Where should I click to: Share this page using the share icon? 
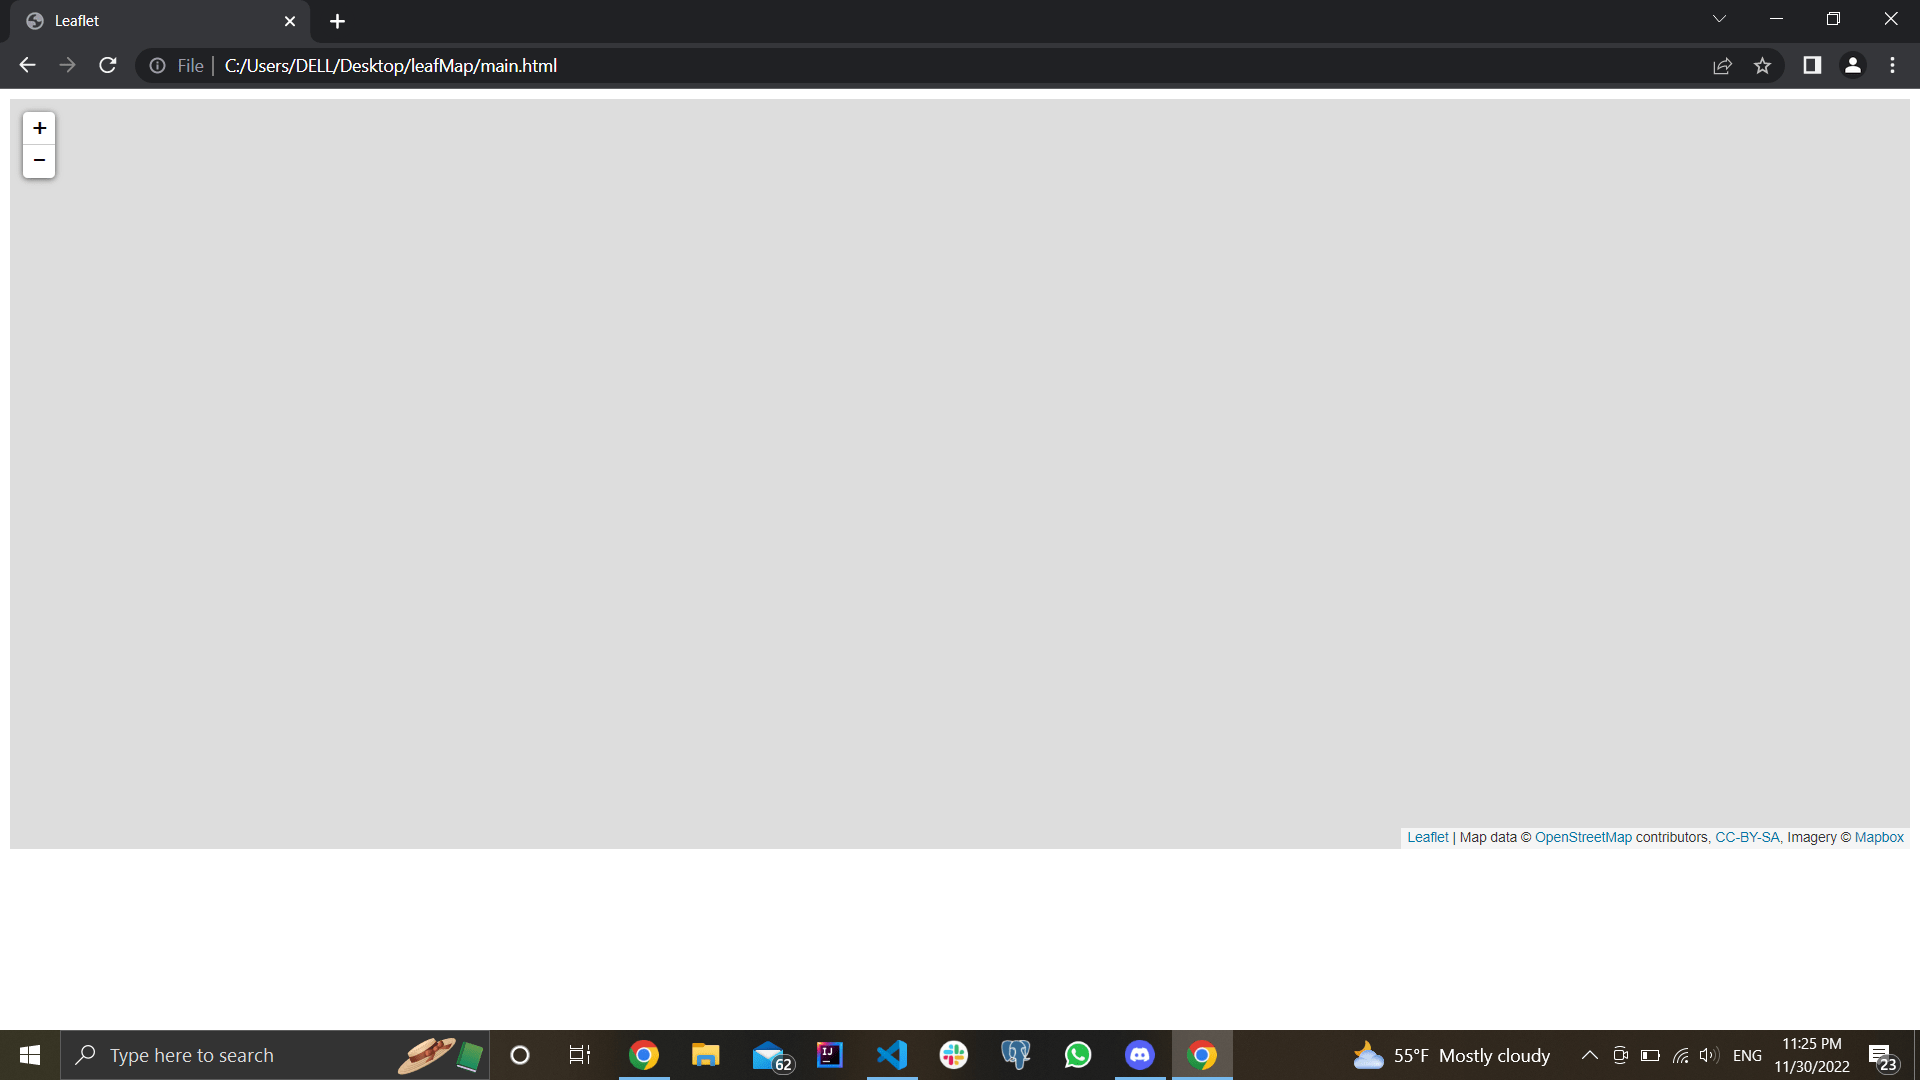click(1722, 65)
